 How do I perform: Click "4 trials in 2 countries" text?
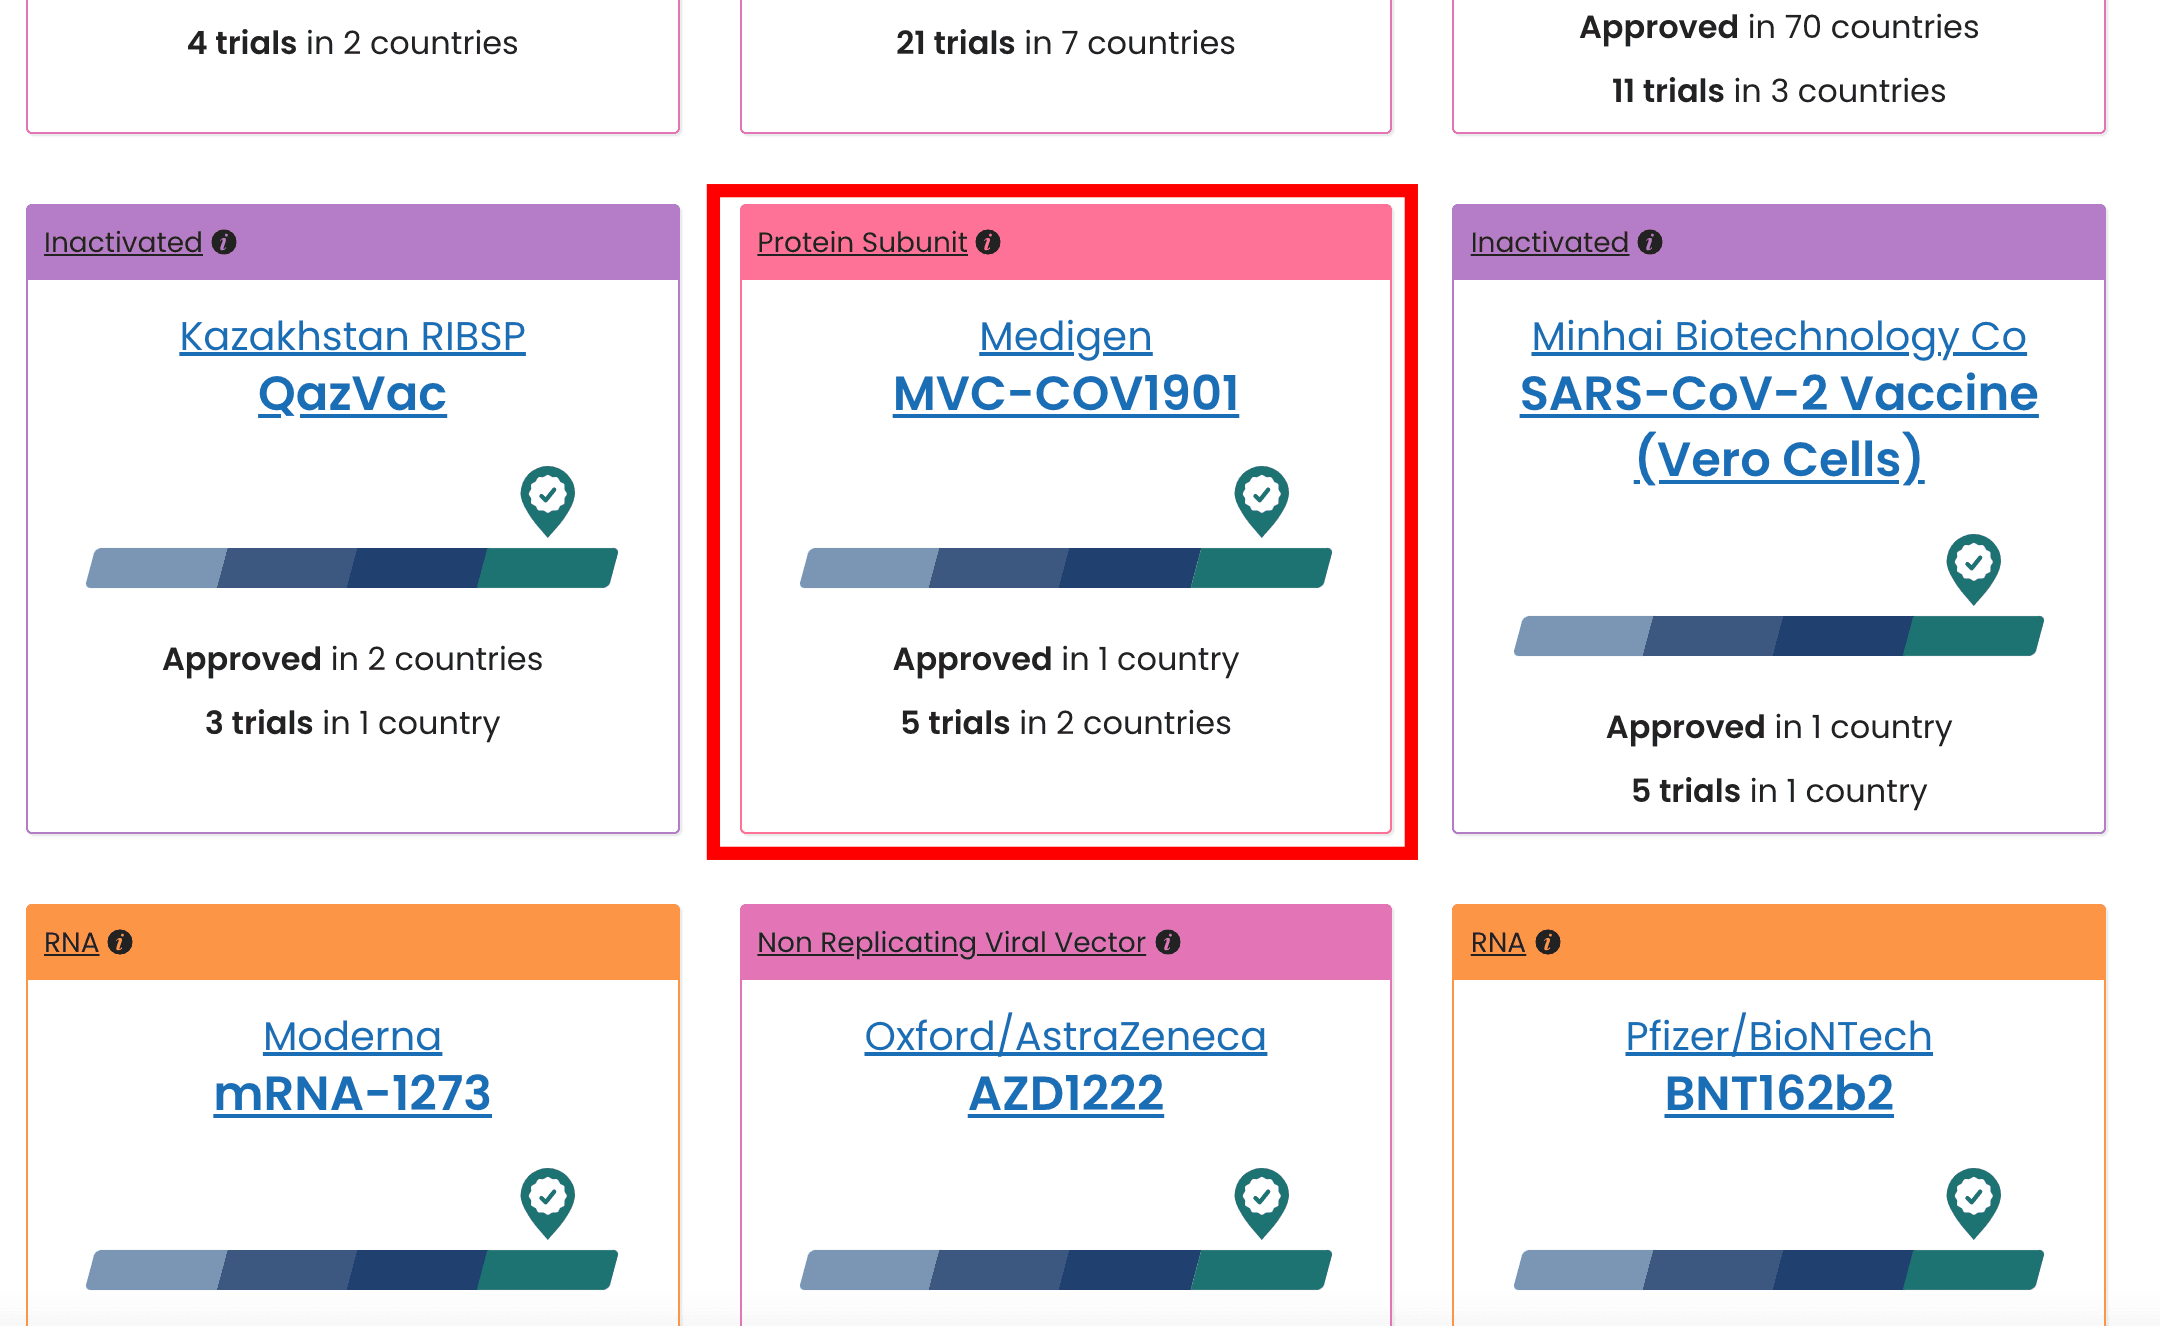(x=352, y=43)
